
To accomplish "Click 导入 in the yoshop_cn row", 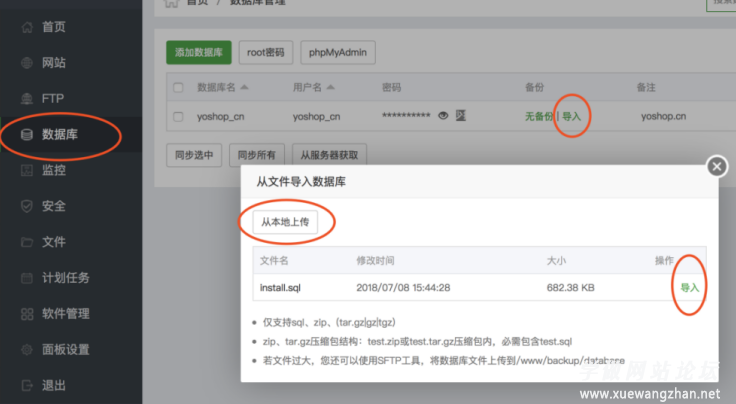I will 571,116.
